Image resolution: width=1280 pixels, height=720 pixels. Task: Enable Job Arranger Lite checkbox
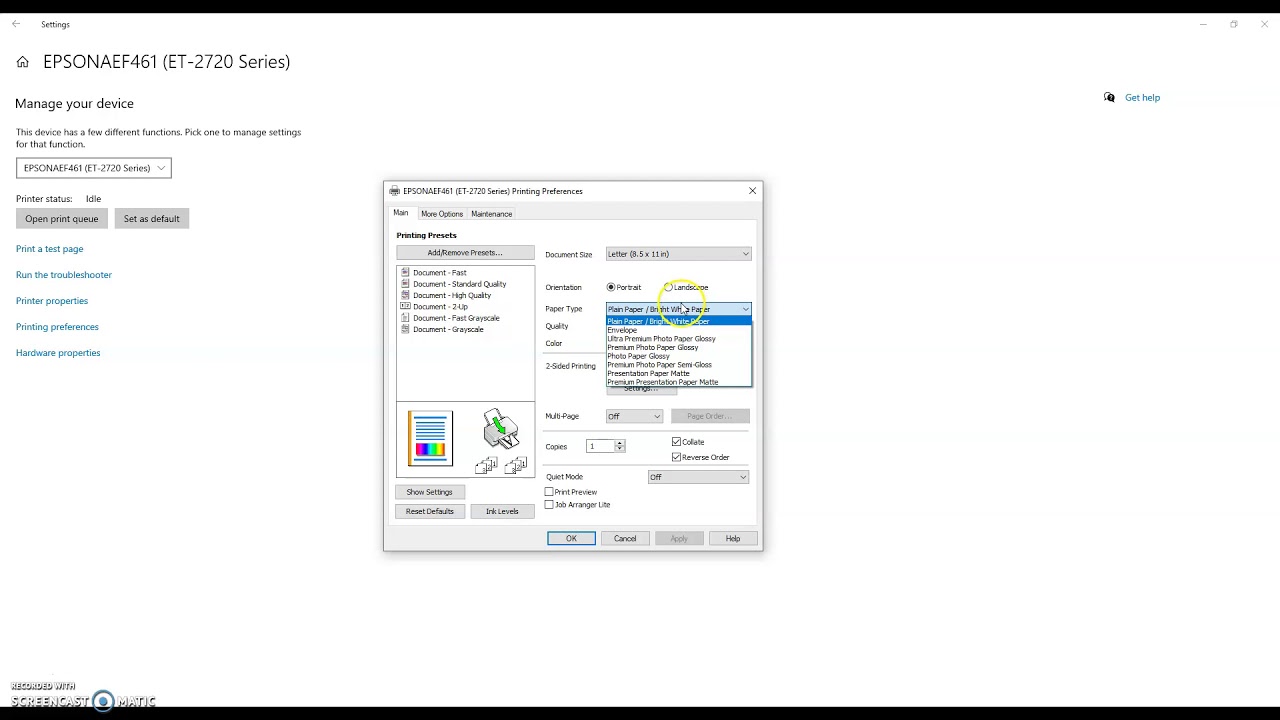(x=549, y=505)
